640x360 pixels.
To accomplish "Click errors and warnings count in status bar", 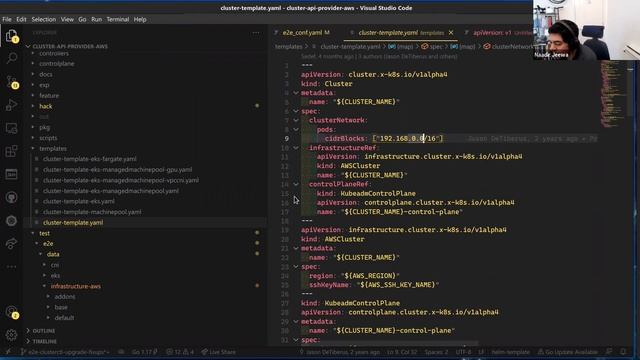I will coord(180,352).
